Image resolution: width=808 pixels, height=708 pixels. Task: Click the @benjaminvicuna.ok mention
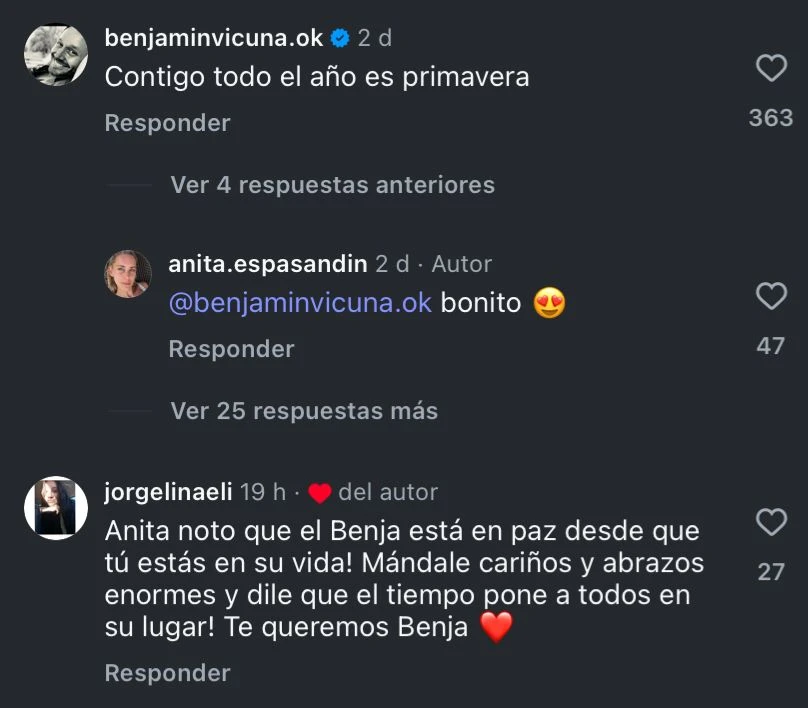tap(300, 303)
